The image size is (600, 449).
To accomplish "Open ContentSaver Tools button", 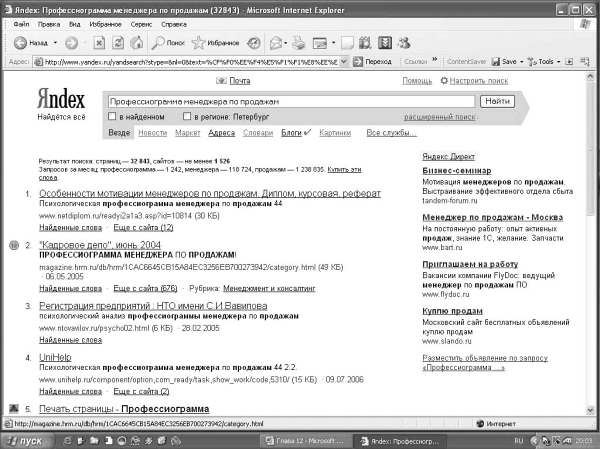I will point(540,62).
